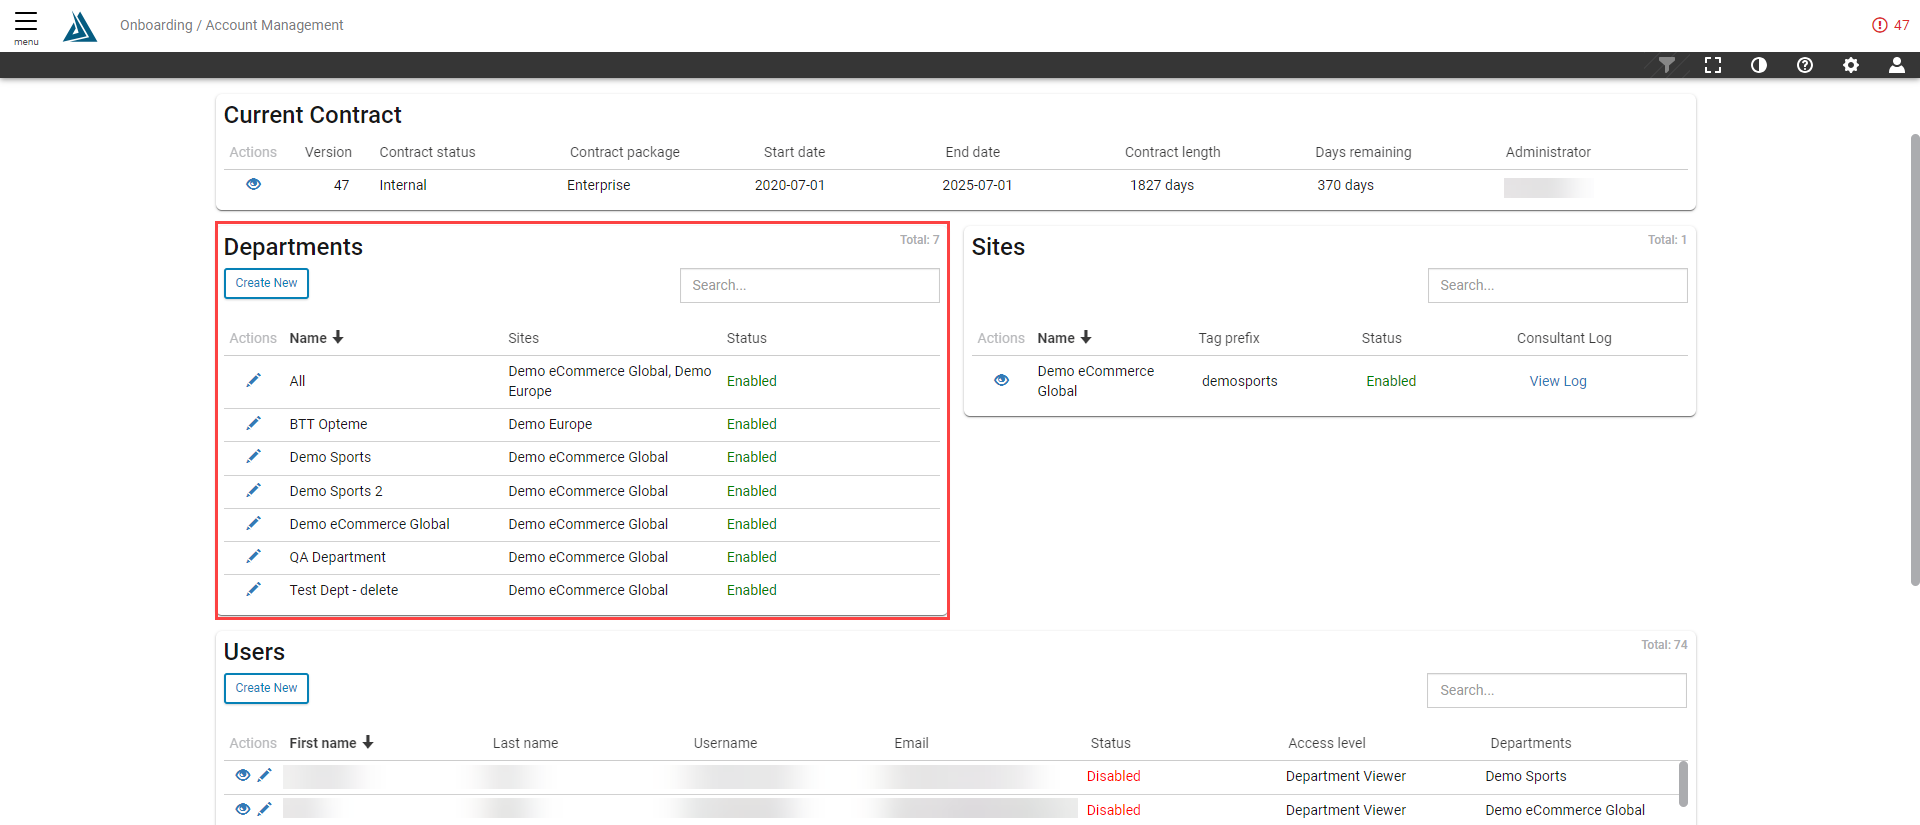Click the Last name column header
Image resolution: width=1920 pixels, height=825 pixels.
[525, 743]
